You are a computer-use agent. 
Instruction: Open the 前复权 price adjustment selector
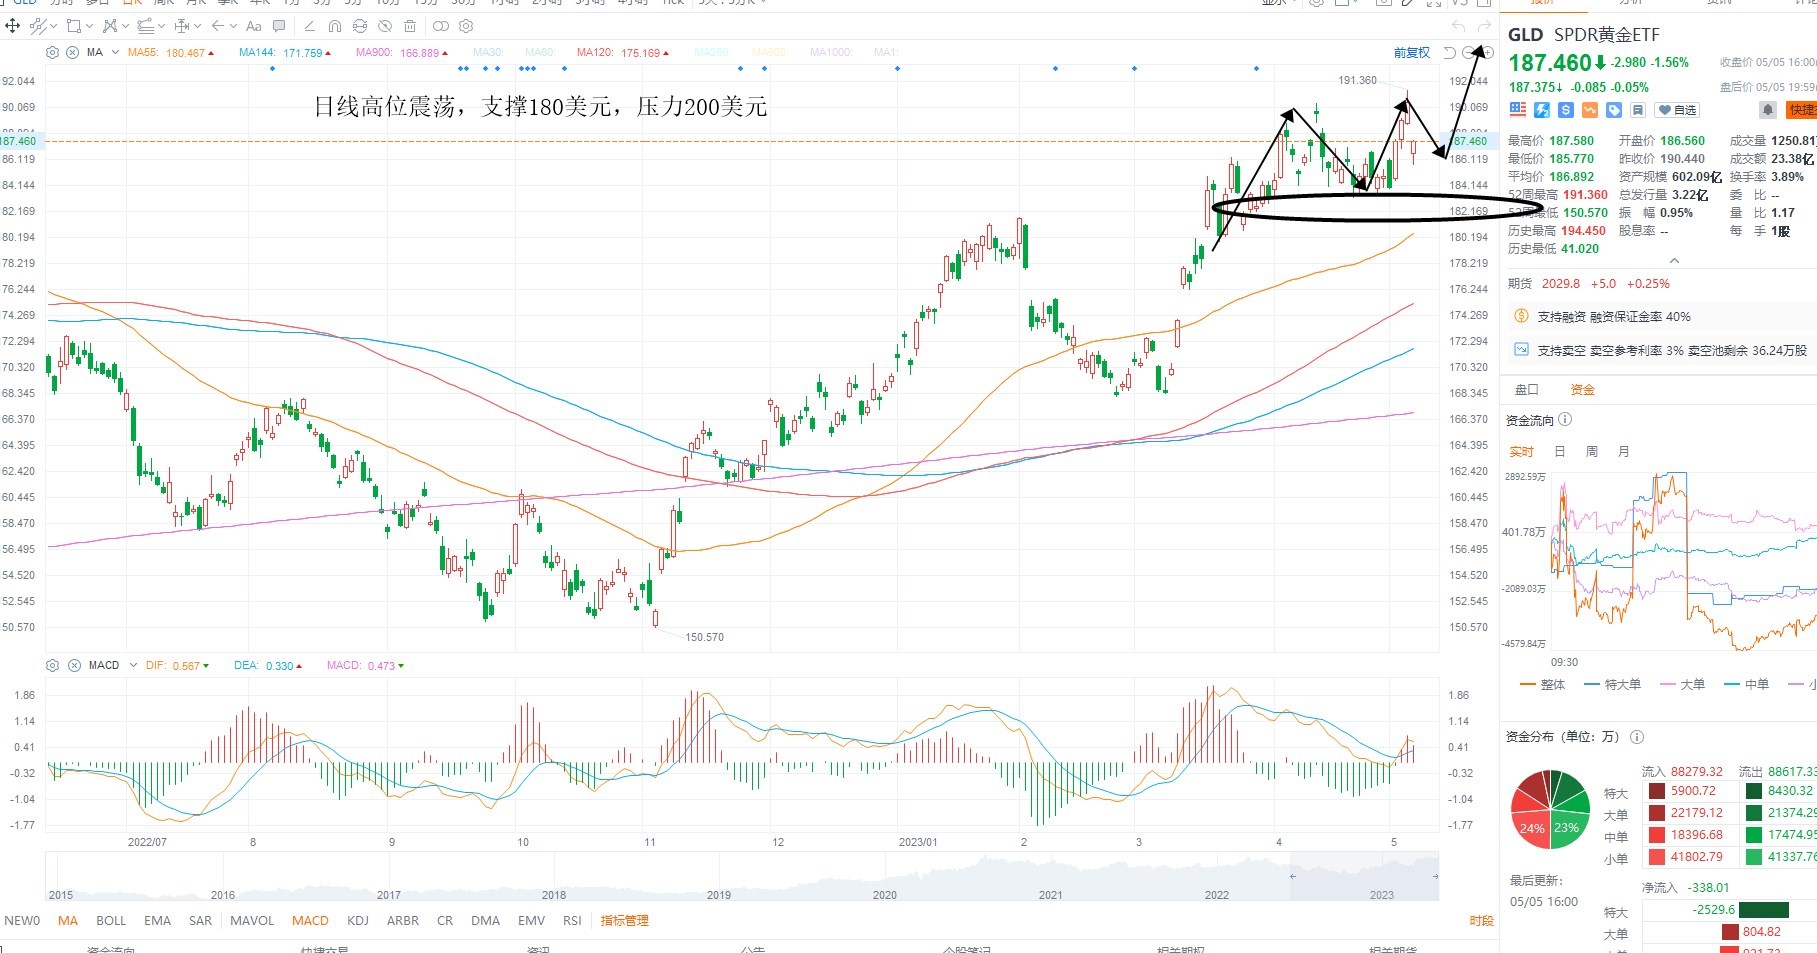tap(1412, 53)
